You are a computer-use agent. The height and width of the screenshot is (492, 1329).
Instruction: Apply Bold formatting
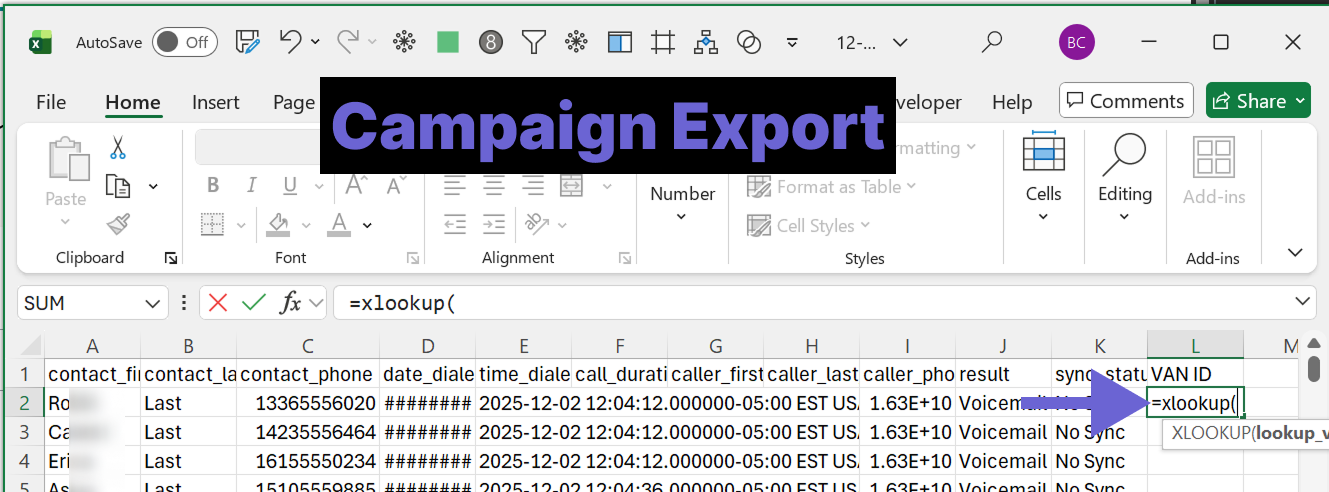pyautogui.click(x=213, y=186)
